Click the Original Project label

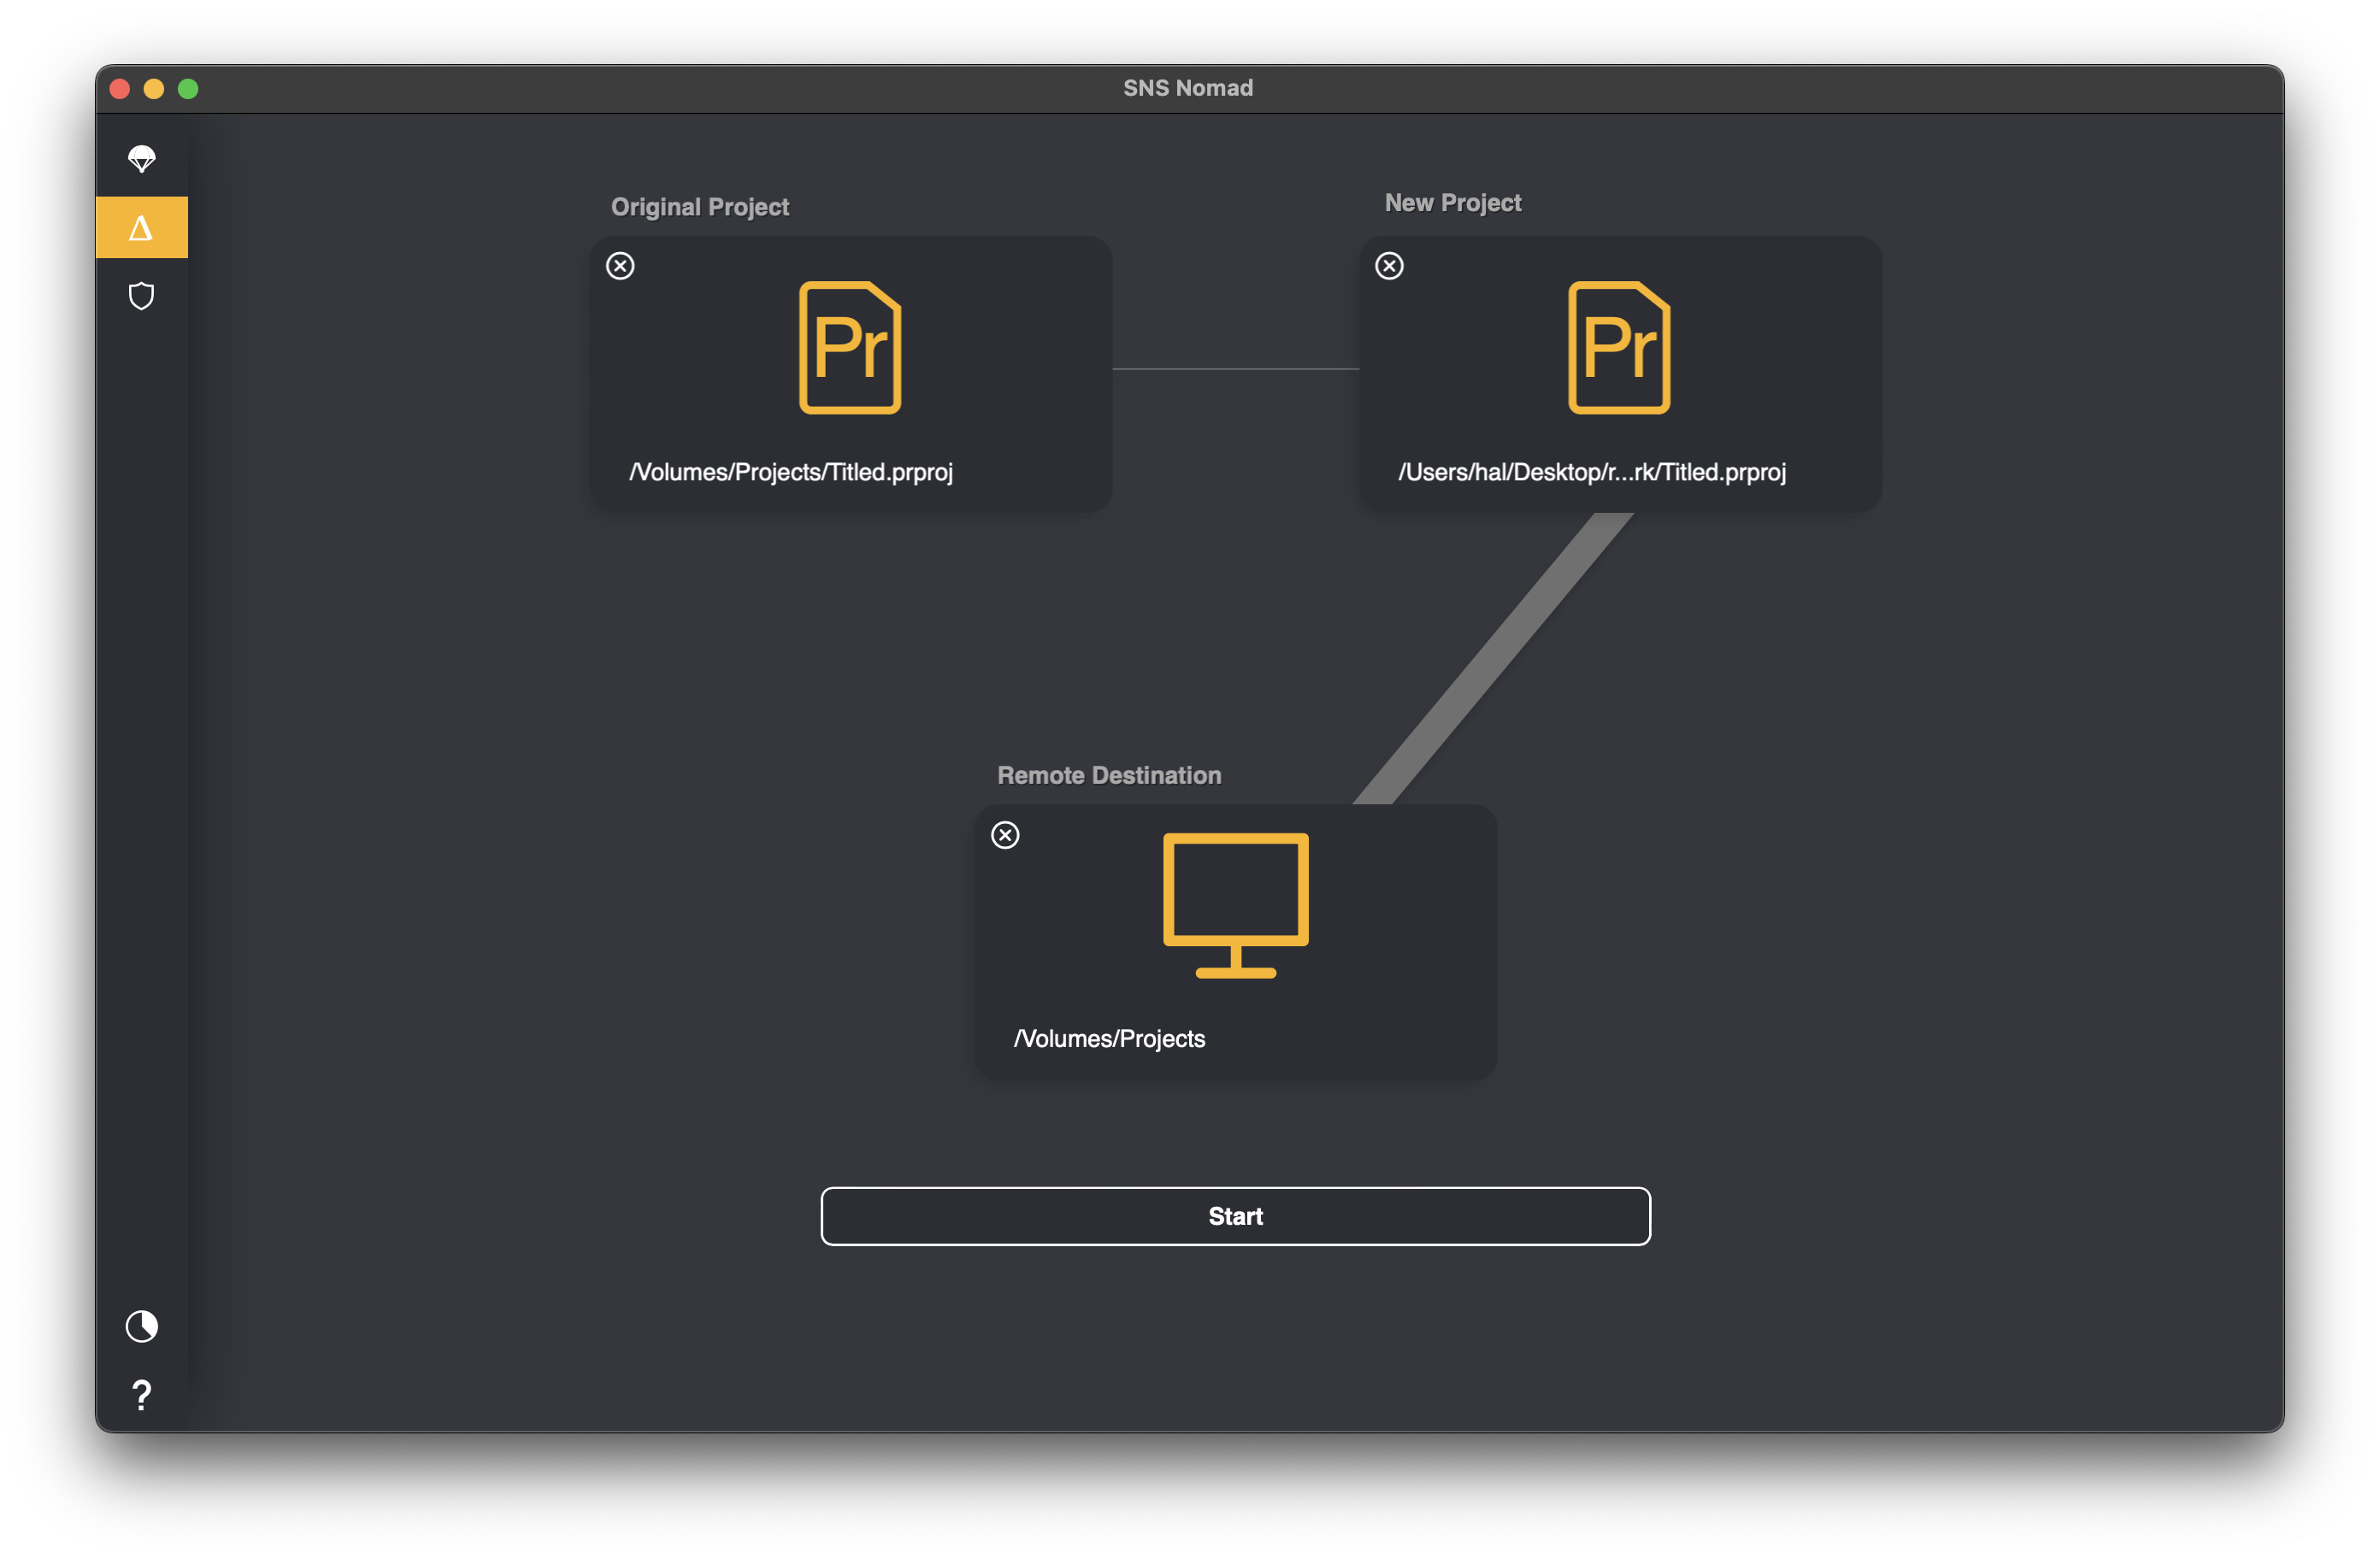tap(700, 207)
